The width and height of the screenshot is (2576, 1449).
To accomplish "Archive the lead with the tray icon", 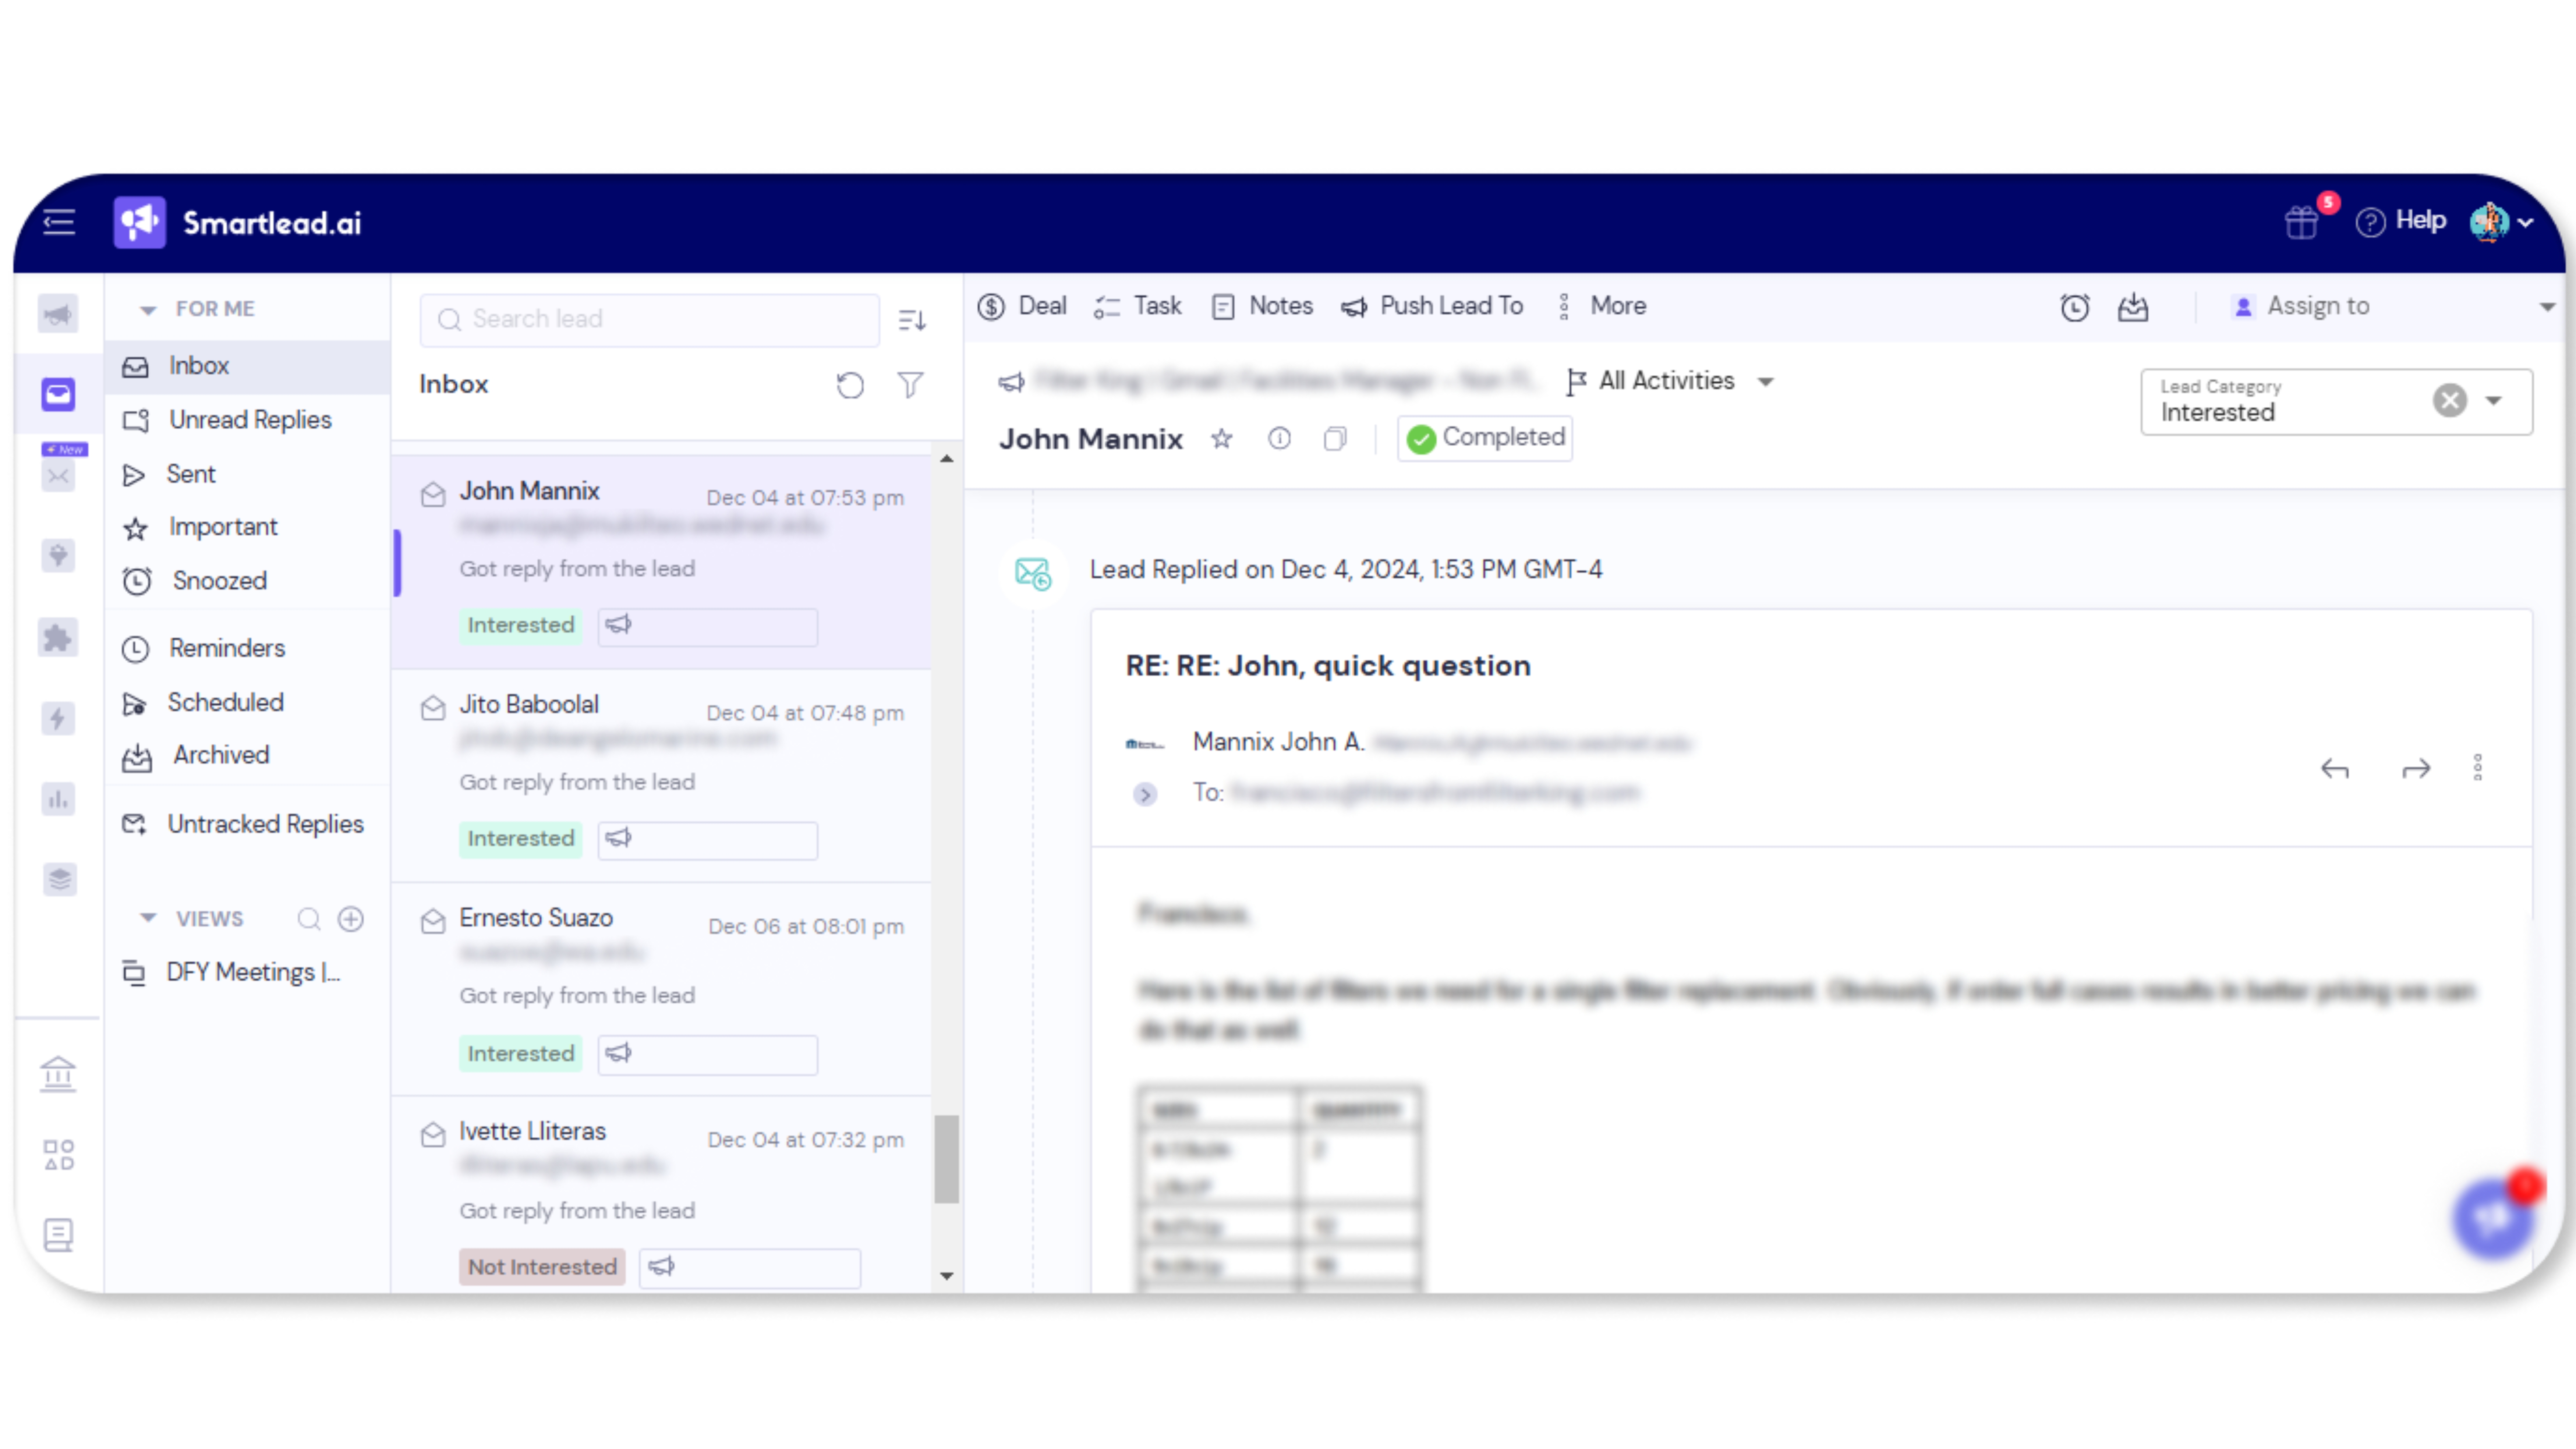I will [2133, 307].
